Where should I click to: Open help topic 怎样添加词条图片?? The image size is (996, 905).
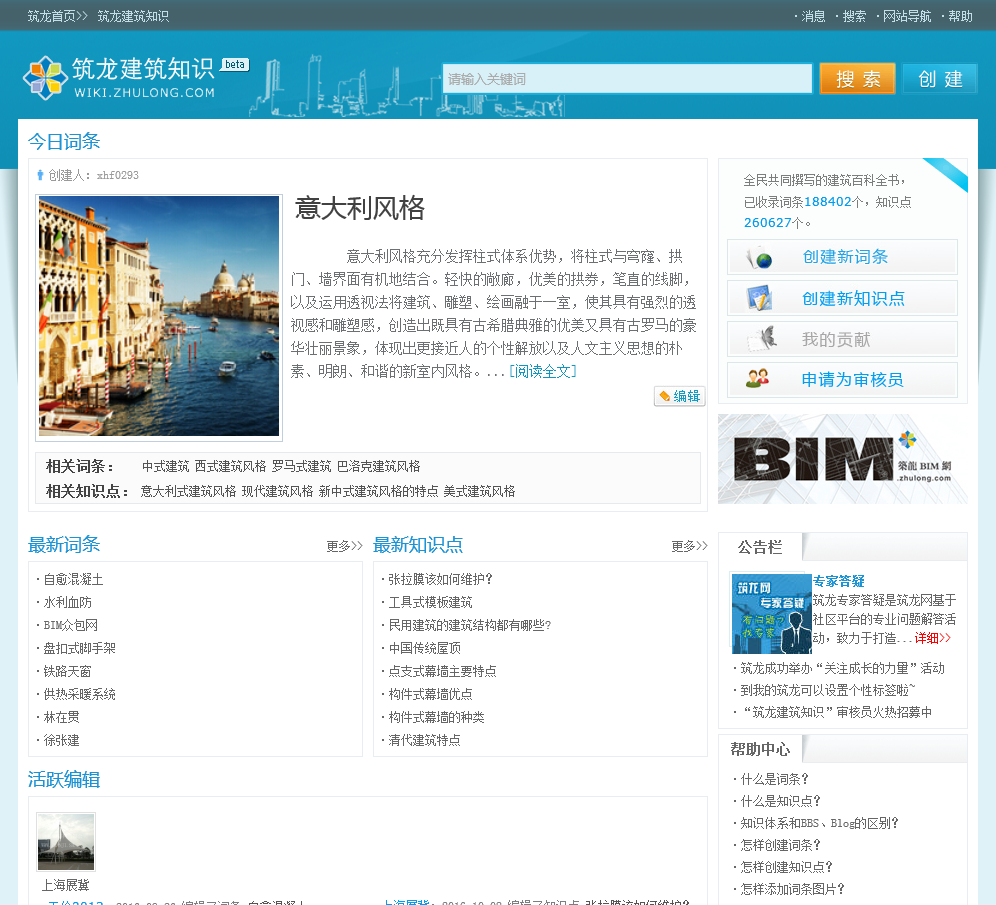click(793, 889)
